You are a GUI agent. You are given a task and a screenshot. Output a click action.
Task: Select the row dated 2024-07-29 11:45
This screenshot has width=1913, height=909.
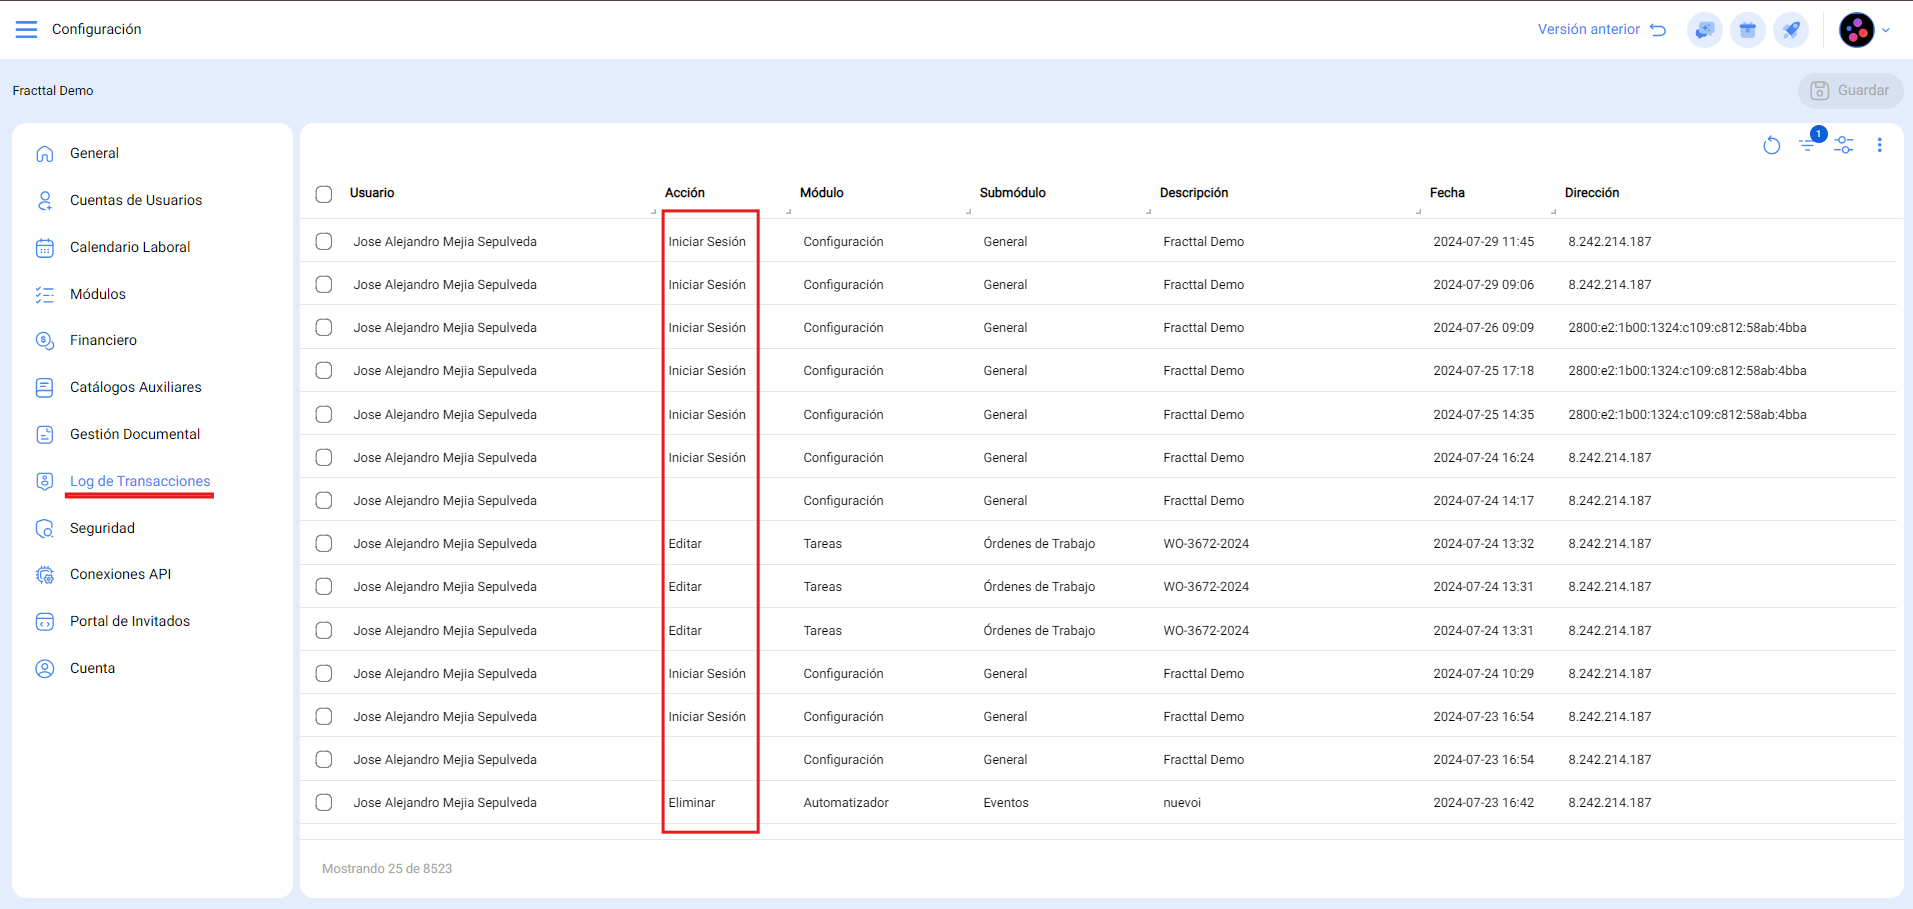(x=324, y=242)
